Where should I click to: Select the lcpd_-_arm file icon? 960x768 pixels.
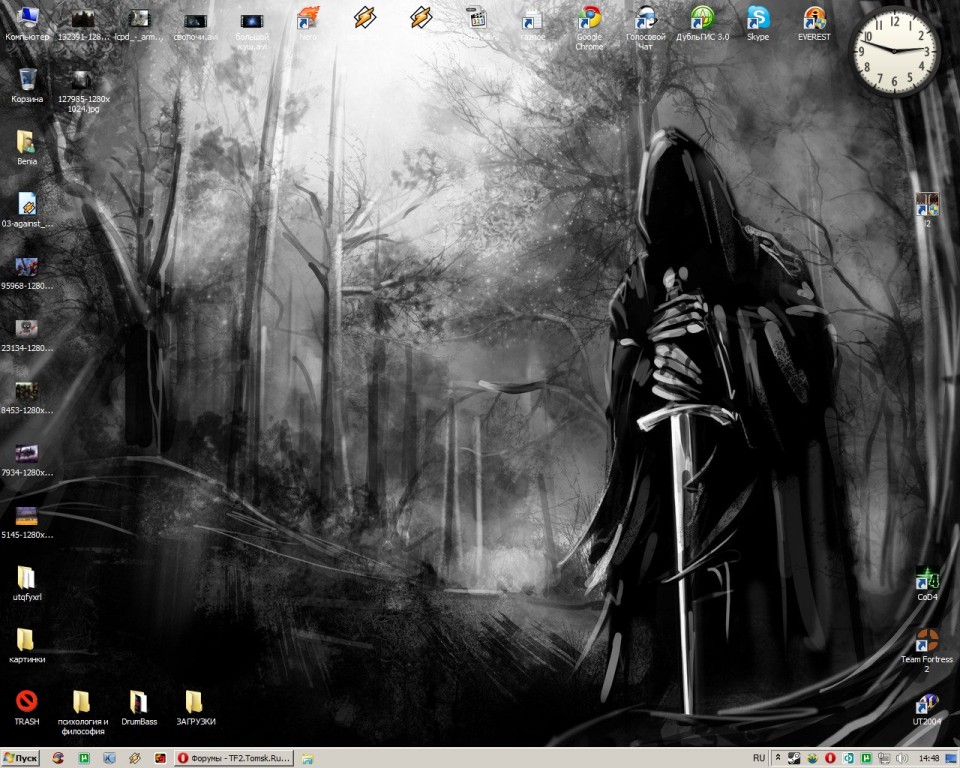139,23
